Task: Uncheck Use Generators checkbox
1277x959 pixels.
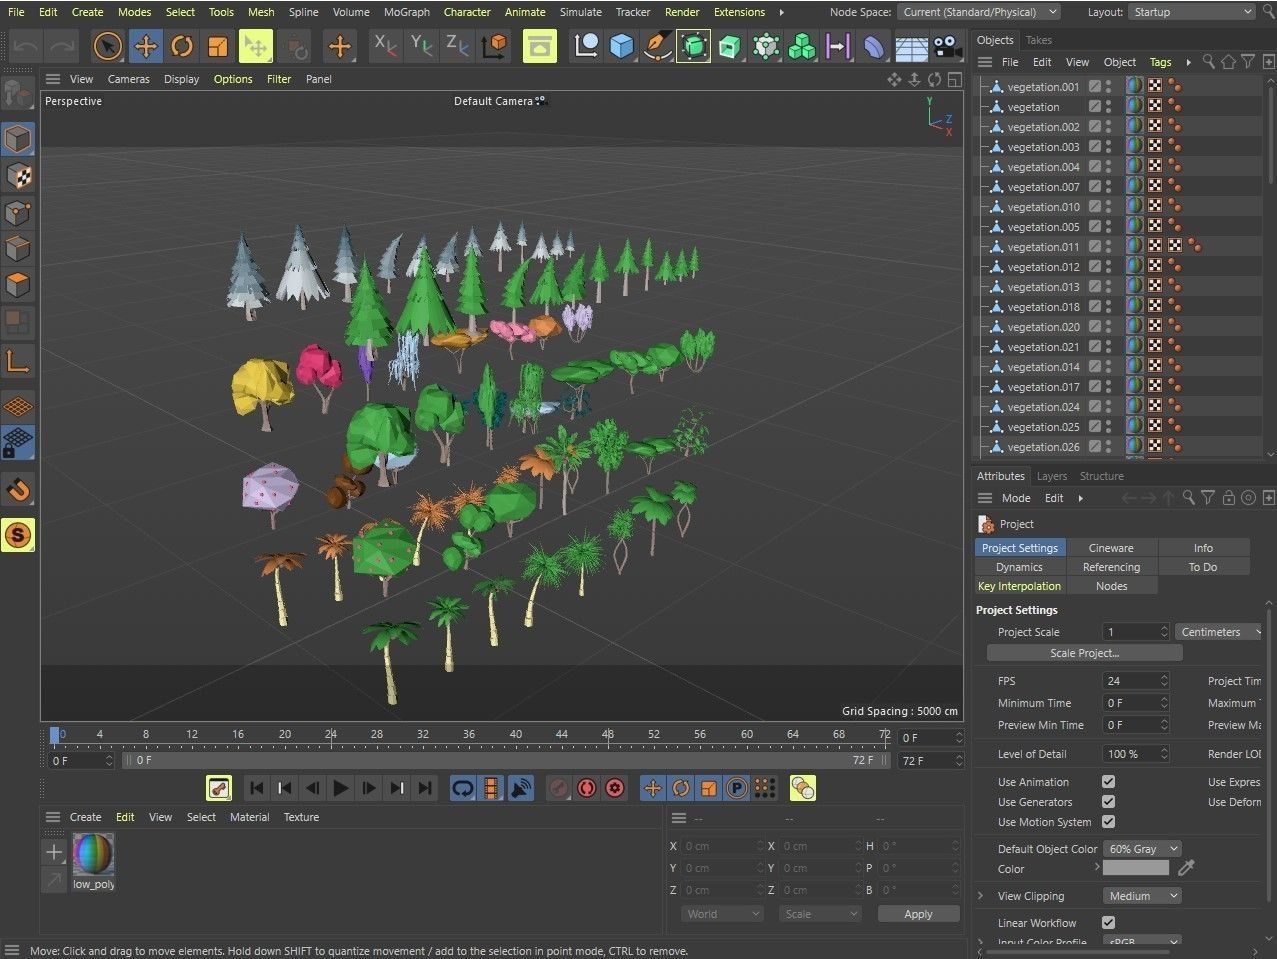Action: [1108, 802]
